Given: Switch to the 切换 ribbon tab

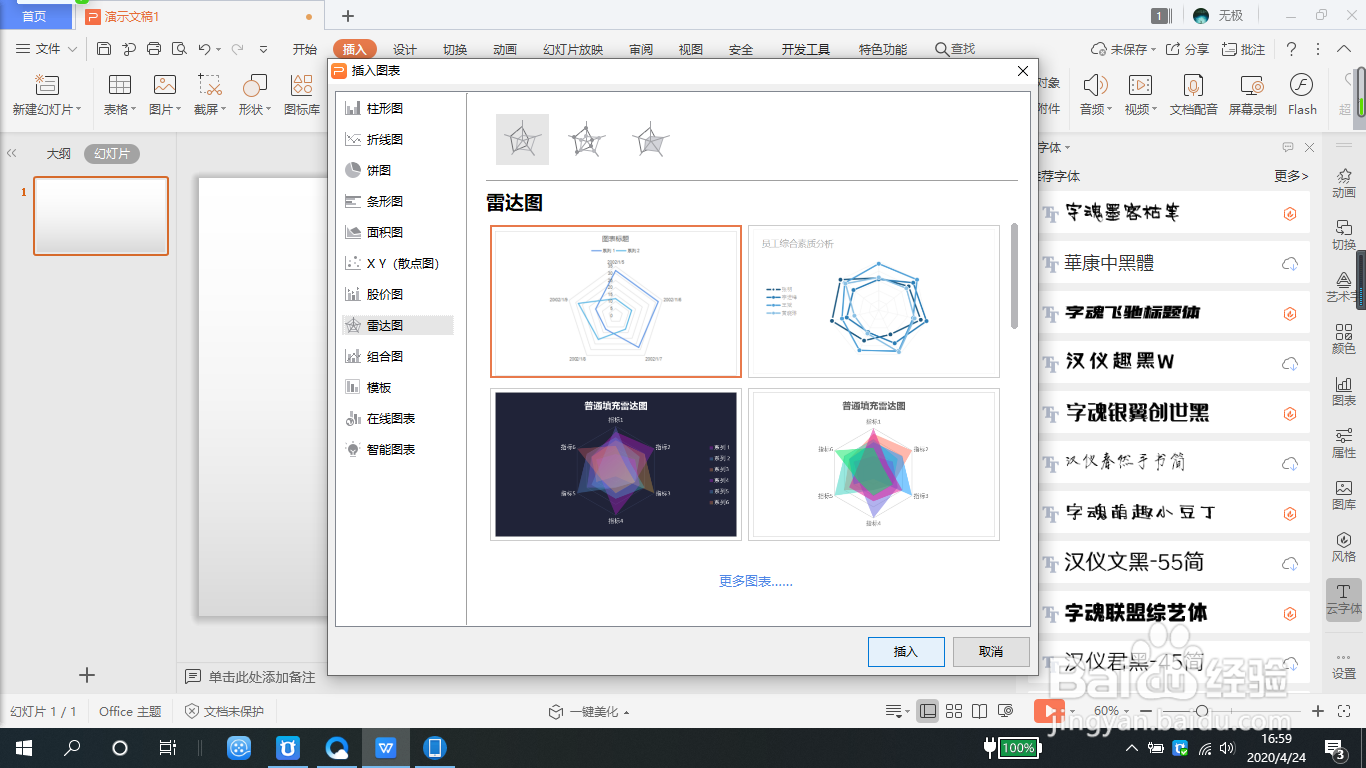Looking at the screenshot, I should pos(455,49).
